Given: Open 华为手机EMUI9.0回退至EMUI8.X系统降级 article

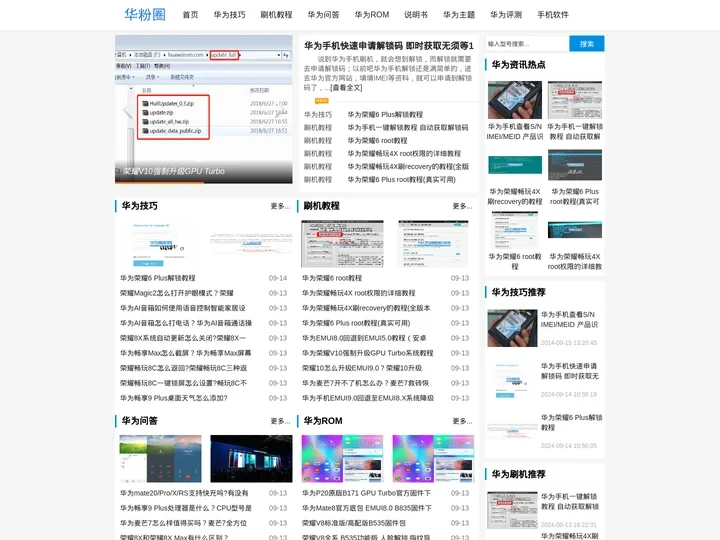Looking at the screenshot, I should pos(368,398).
